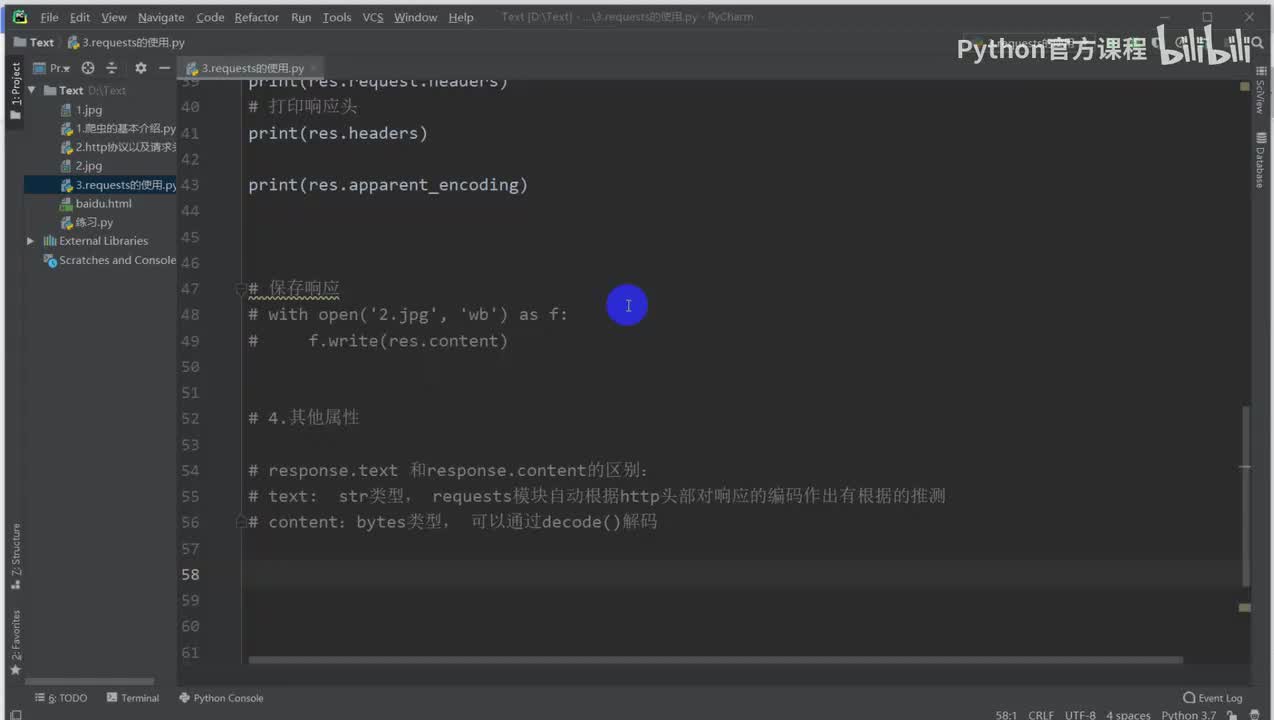Open the Python Console tool window
This screenshot has height=720, width=1274.
tap(221, 698)
